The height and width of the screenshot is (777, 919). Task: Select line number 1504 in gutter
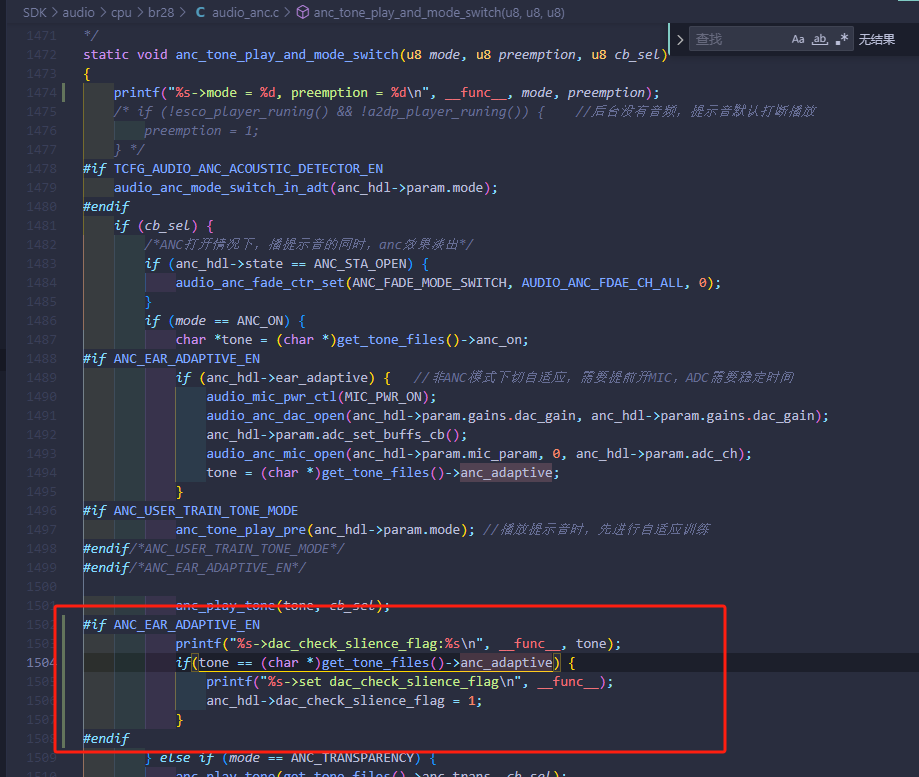(x=42, y=663)
